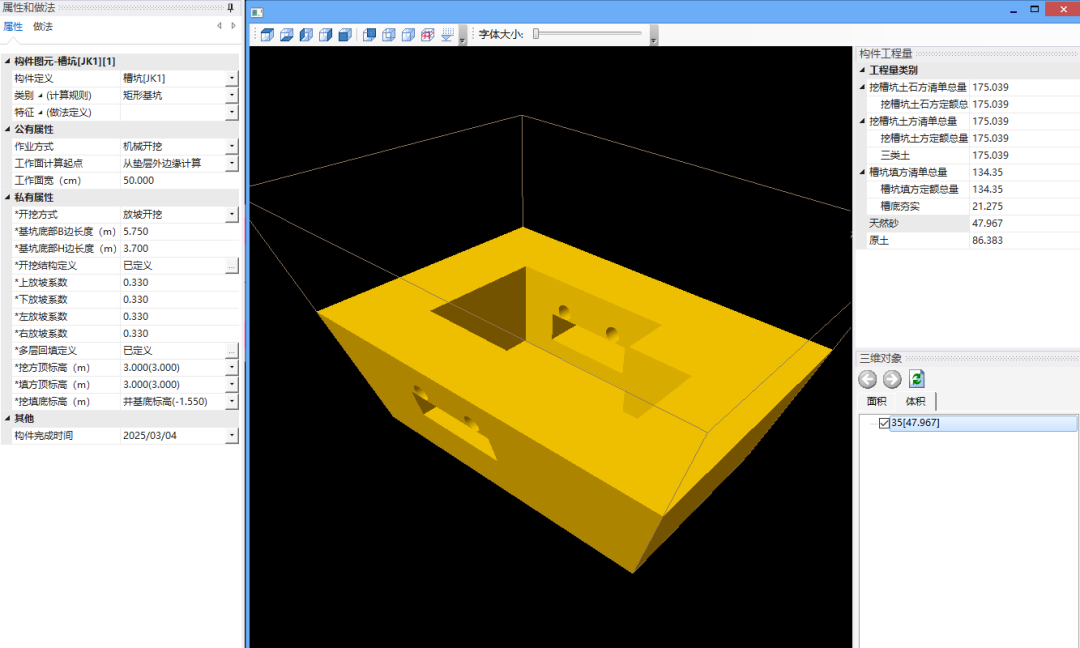The width and height of the screenshot is (1080, 648).
Task: Click the 上放坡系数 value field
Action: [x=179, y=282]
